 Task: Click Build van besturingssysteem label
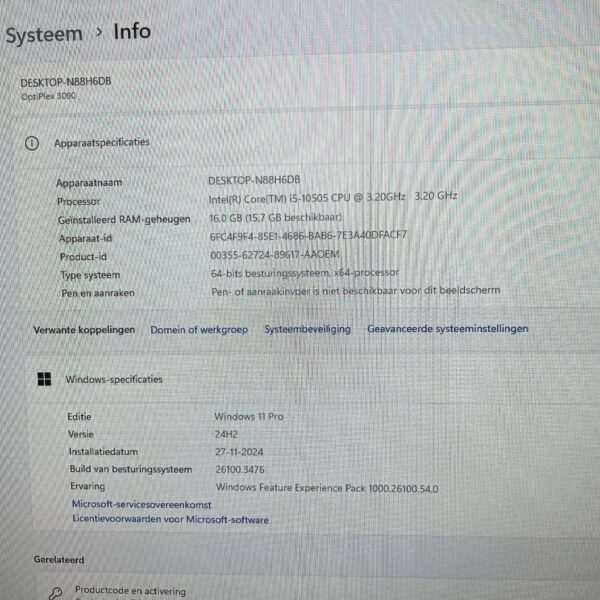(131, 470)
